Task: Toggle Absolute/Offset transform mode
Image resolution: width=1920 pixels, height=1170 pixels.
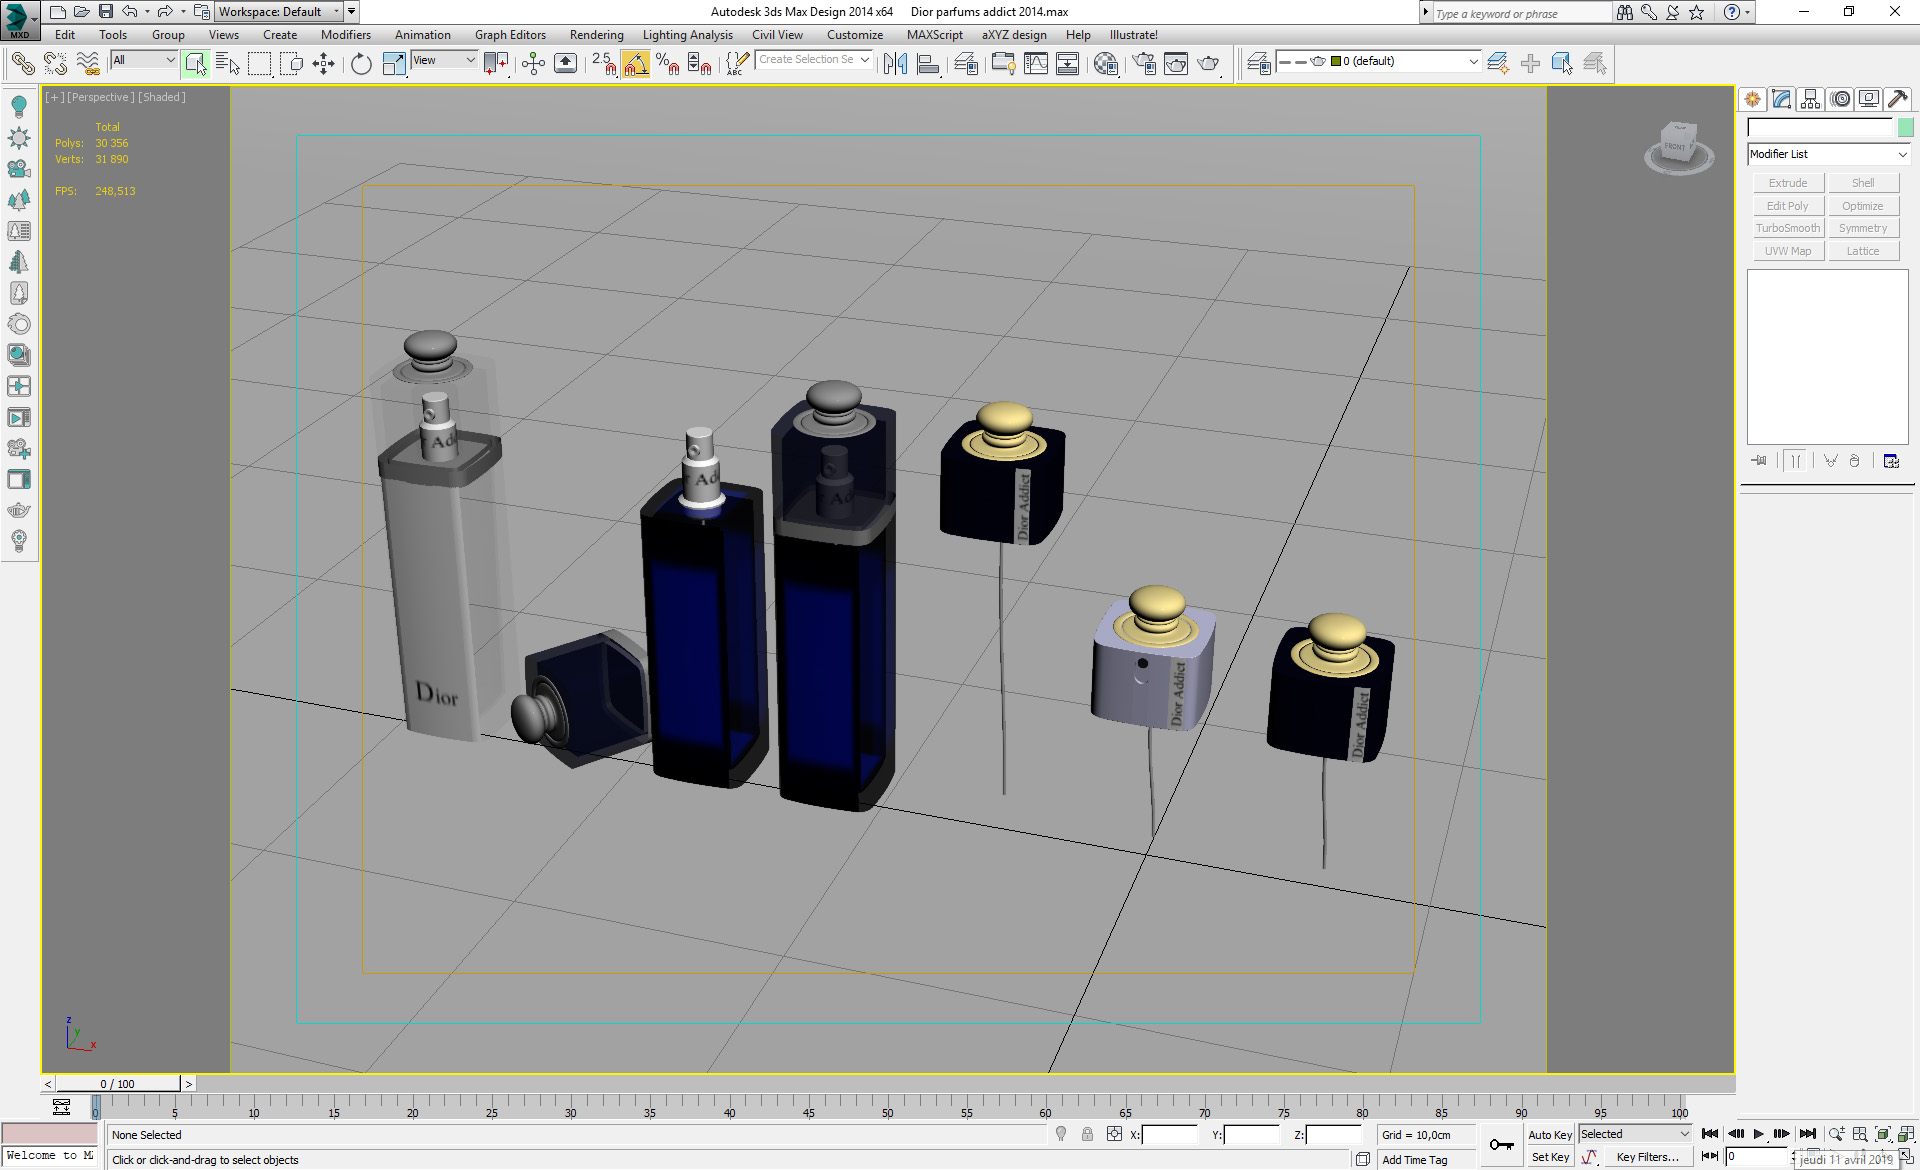Action: [x=1114, y=1134]
